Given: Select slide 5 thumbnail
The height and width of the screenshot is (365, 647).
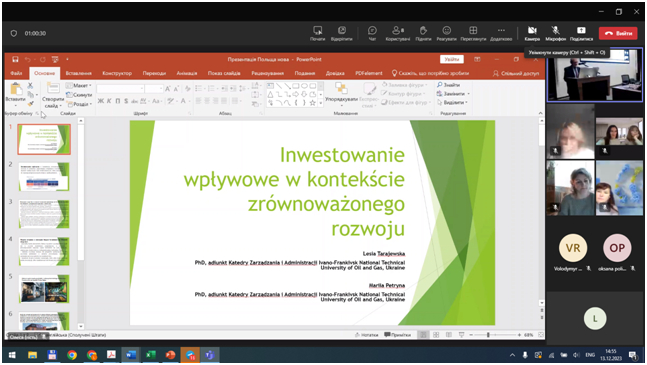Looking at the screenshot, I should coord(44,289).
